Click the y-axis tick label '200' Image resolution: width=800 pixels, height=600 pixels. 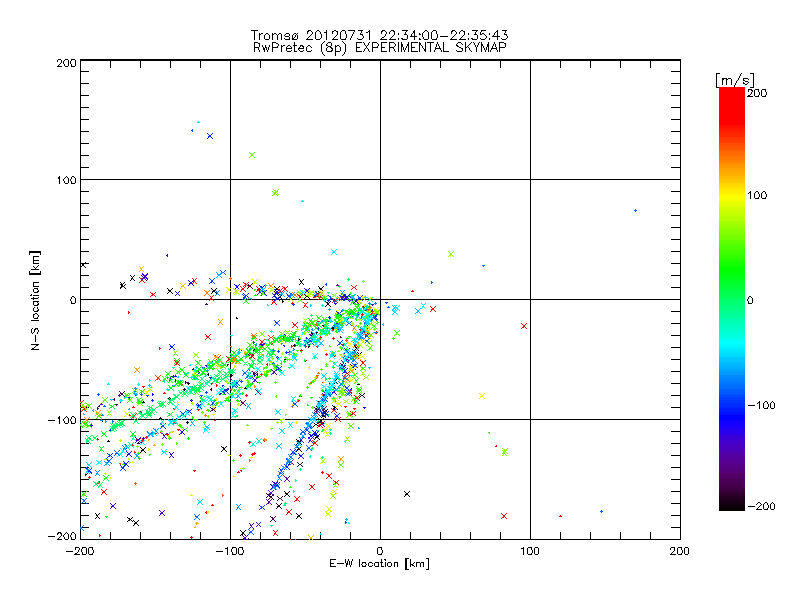coord(66,63)
